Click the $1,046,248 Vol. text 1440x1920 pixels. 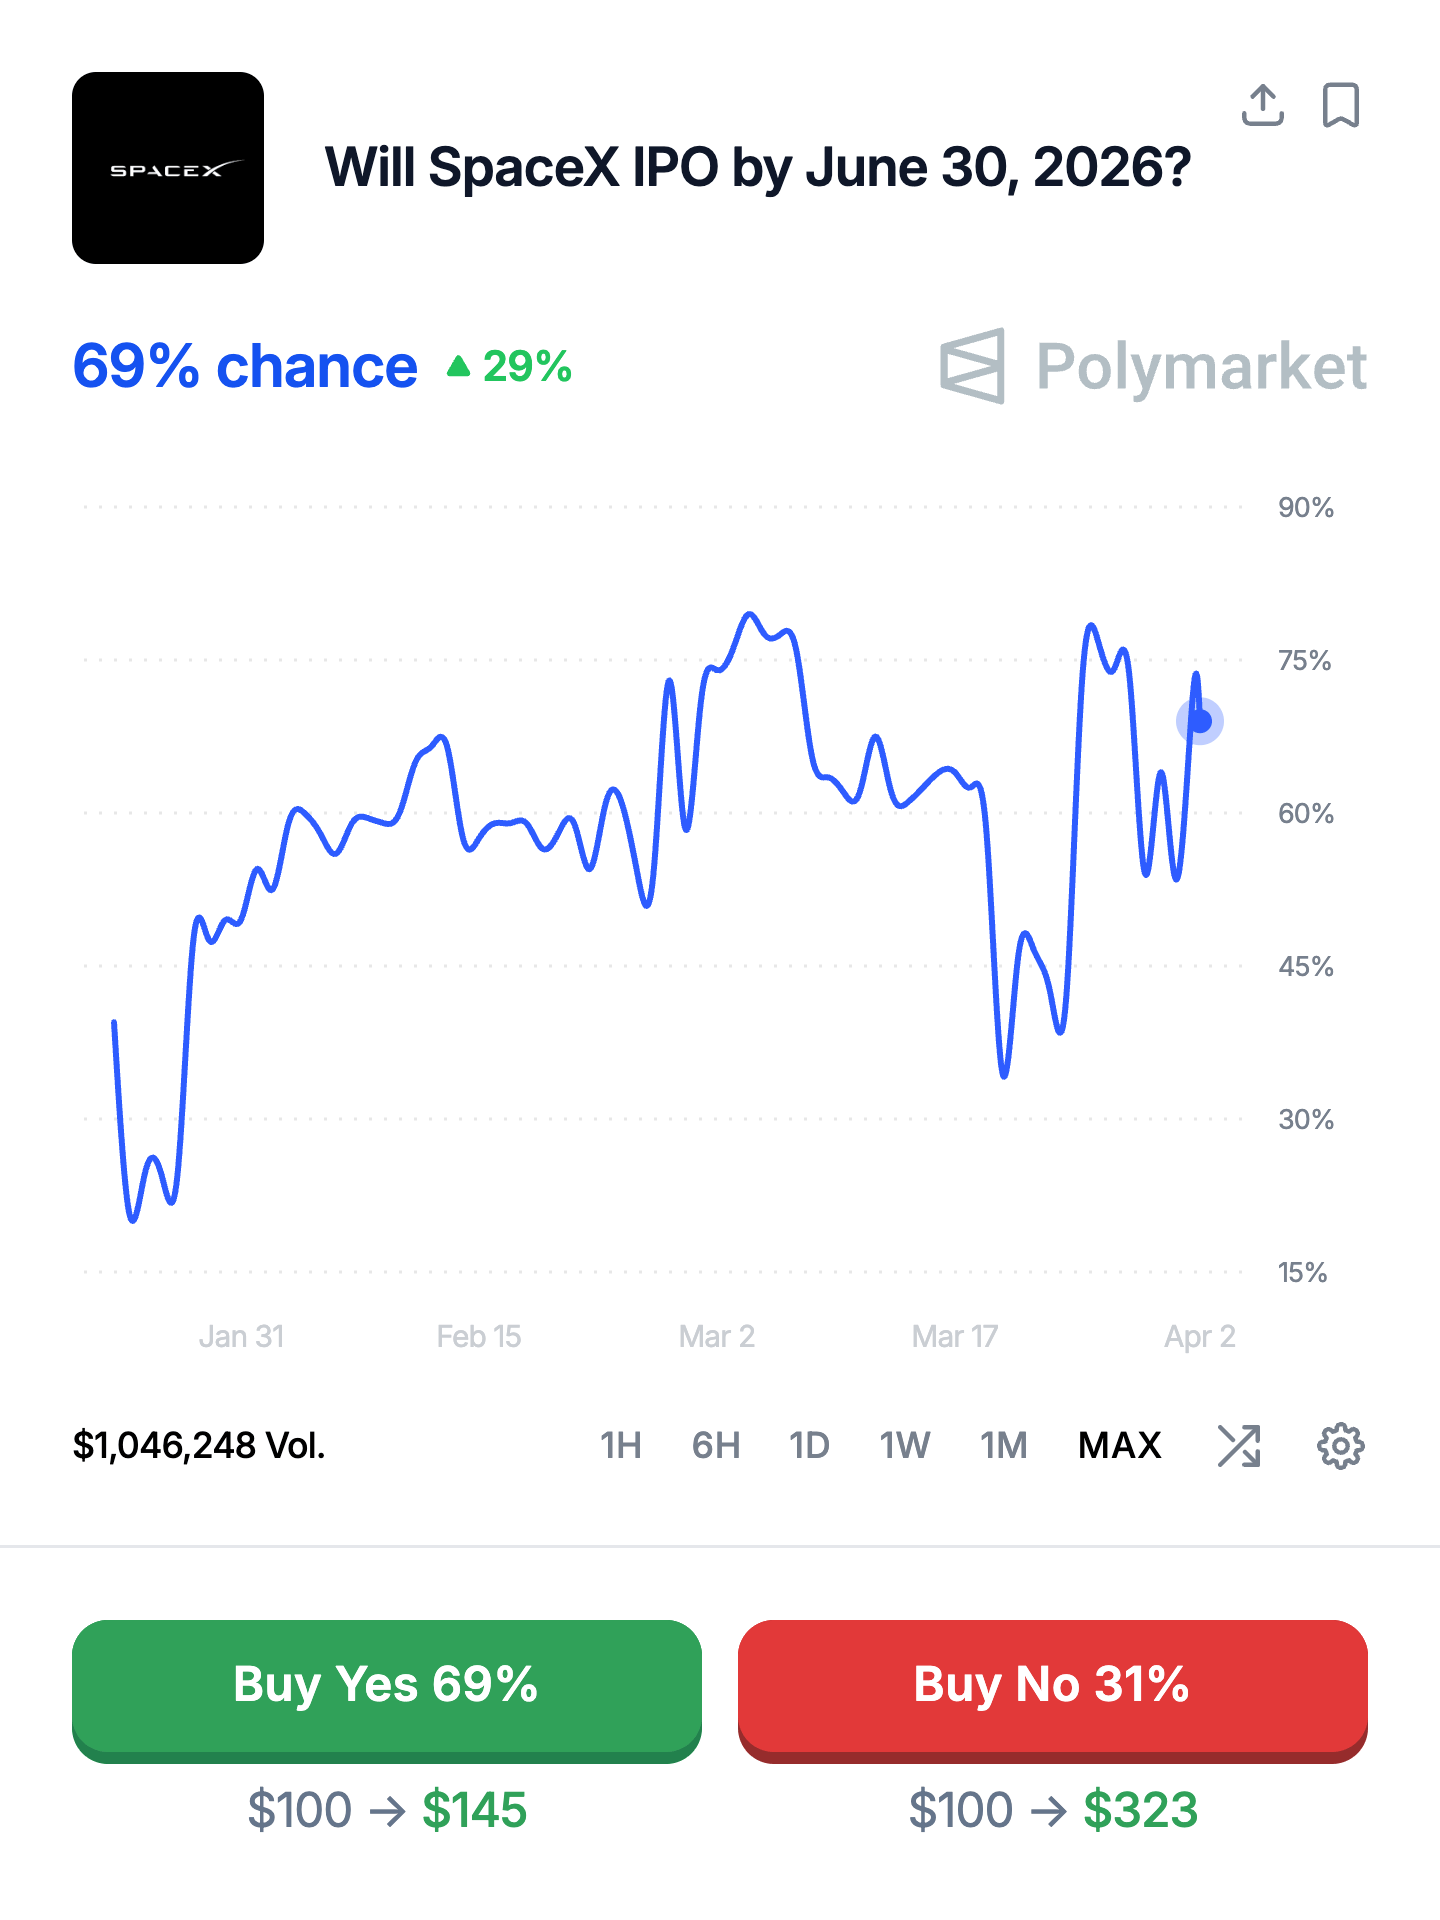199,1446
